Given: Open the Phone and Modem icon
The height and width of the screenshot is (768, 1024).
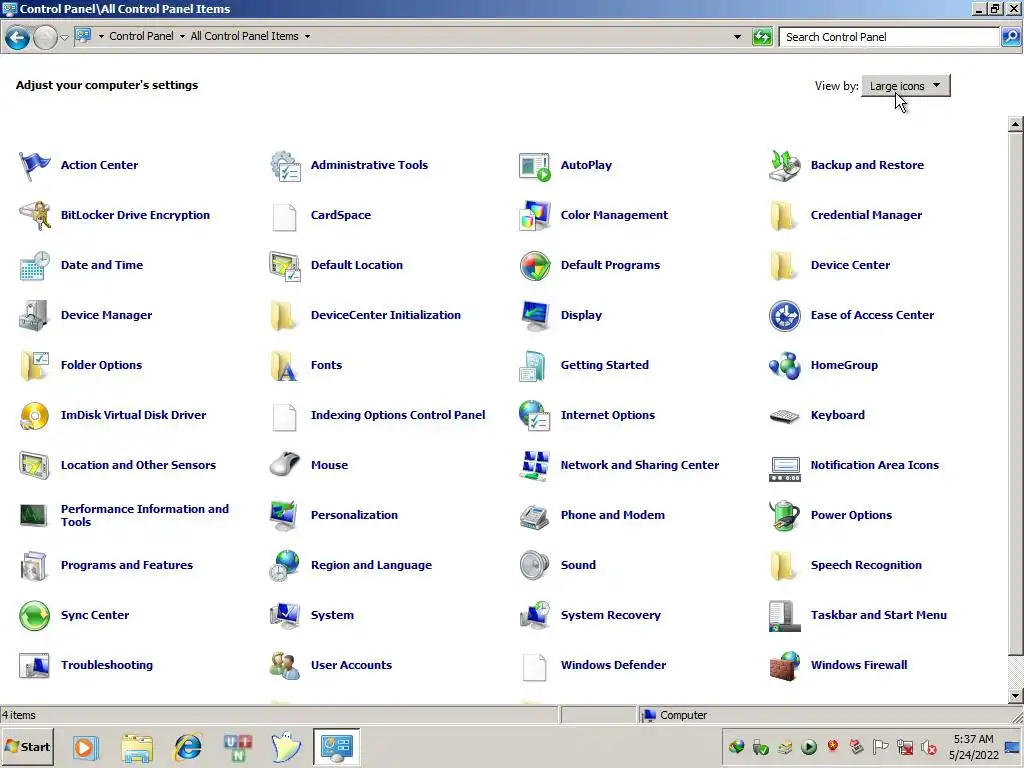Looking at the screenshot, I should pos(535,515).
